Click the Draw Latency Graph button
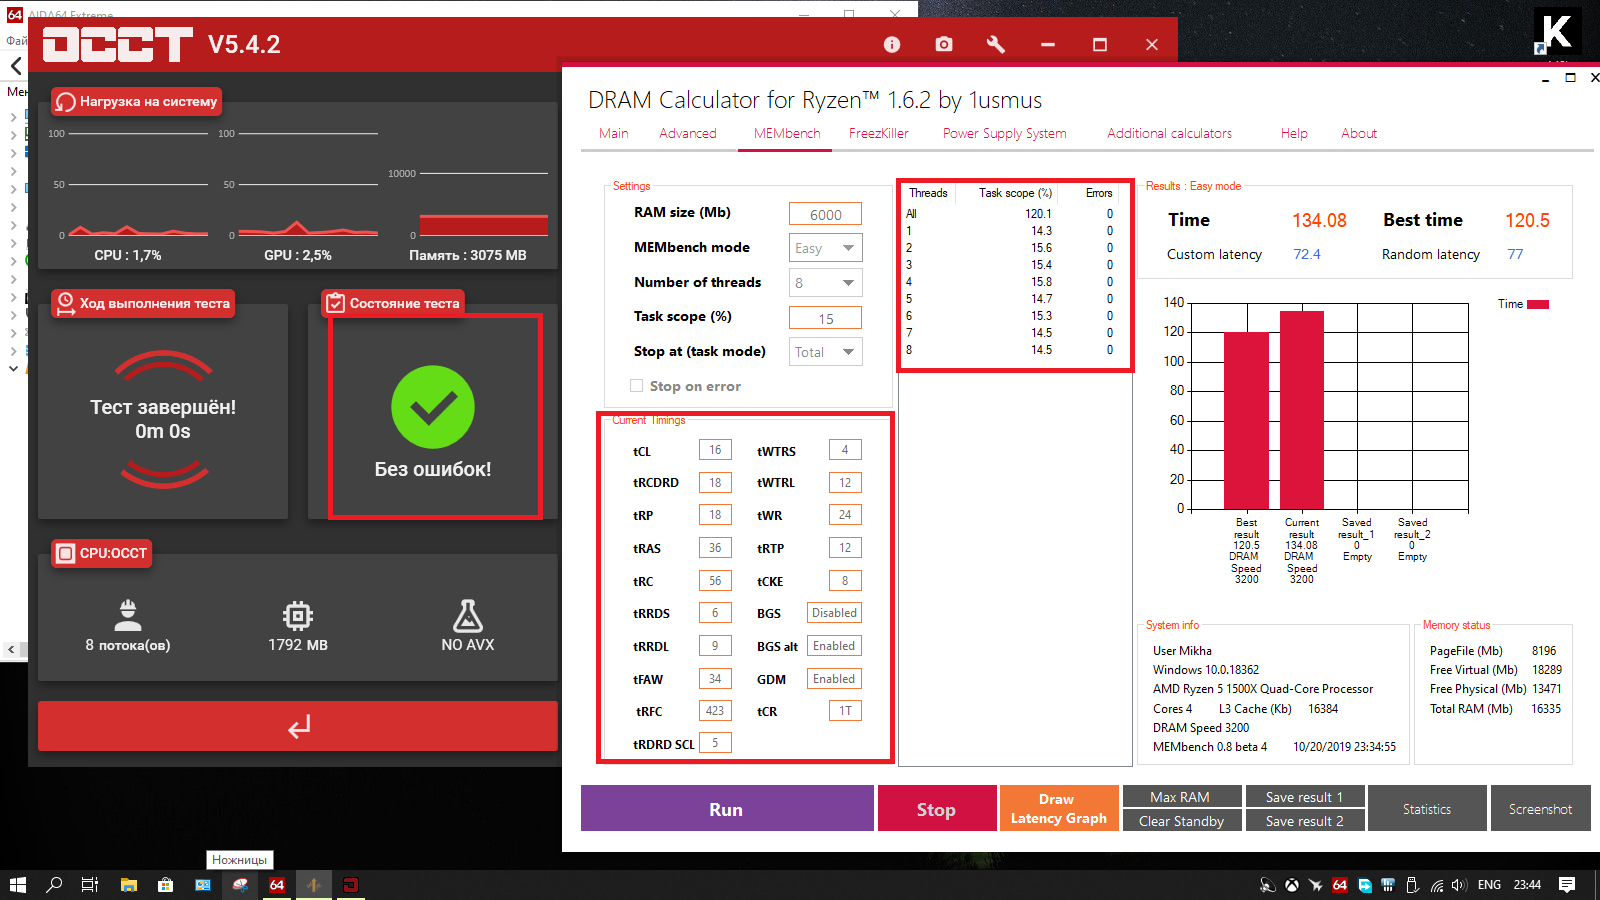The width and height of the screenshot is (1600, 900). tap(1059, 808)
